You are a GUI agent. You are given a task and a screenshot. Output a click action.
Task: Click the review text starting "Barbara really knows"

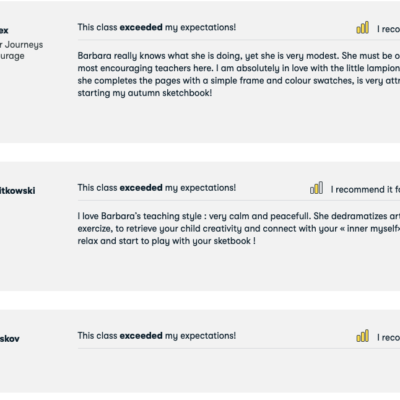coord(239,74)
